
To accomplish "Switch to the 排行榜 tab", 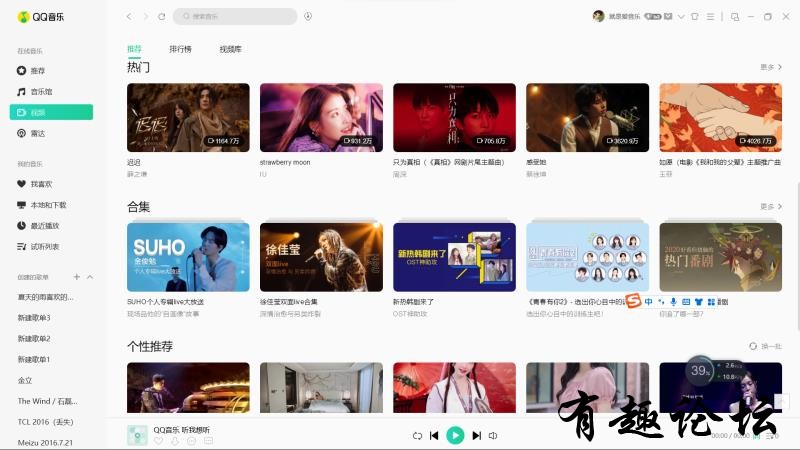I will pos(181,49).
